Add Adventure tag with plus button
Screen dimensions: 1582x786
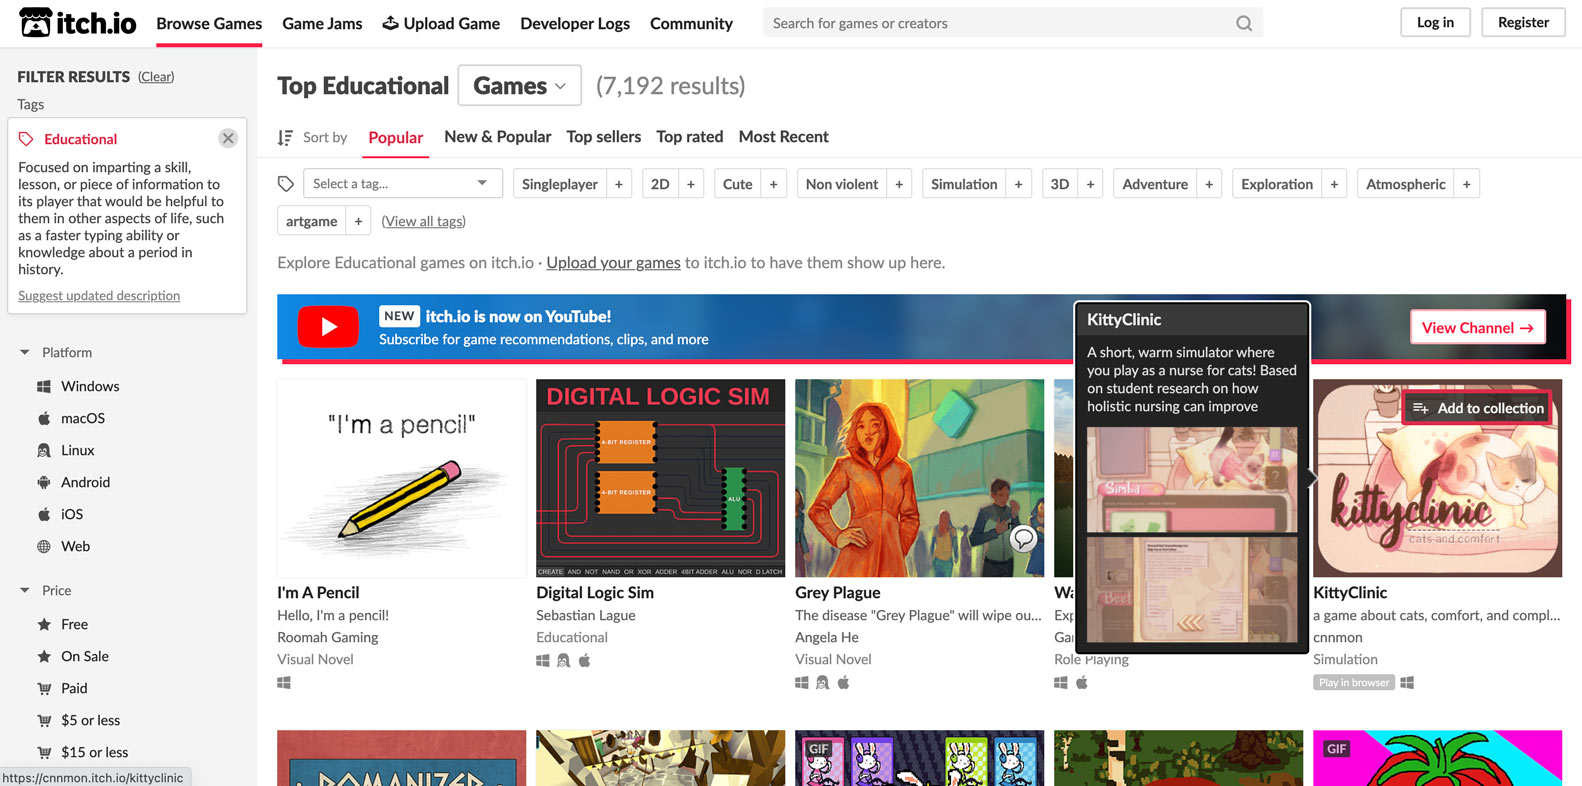click(1210, 184)
